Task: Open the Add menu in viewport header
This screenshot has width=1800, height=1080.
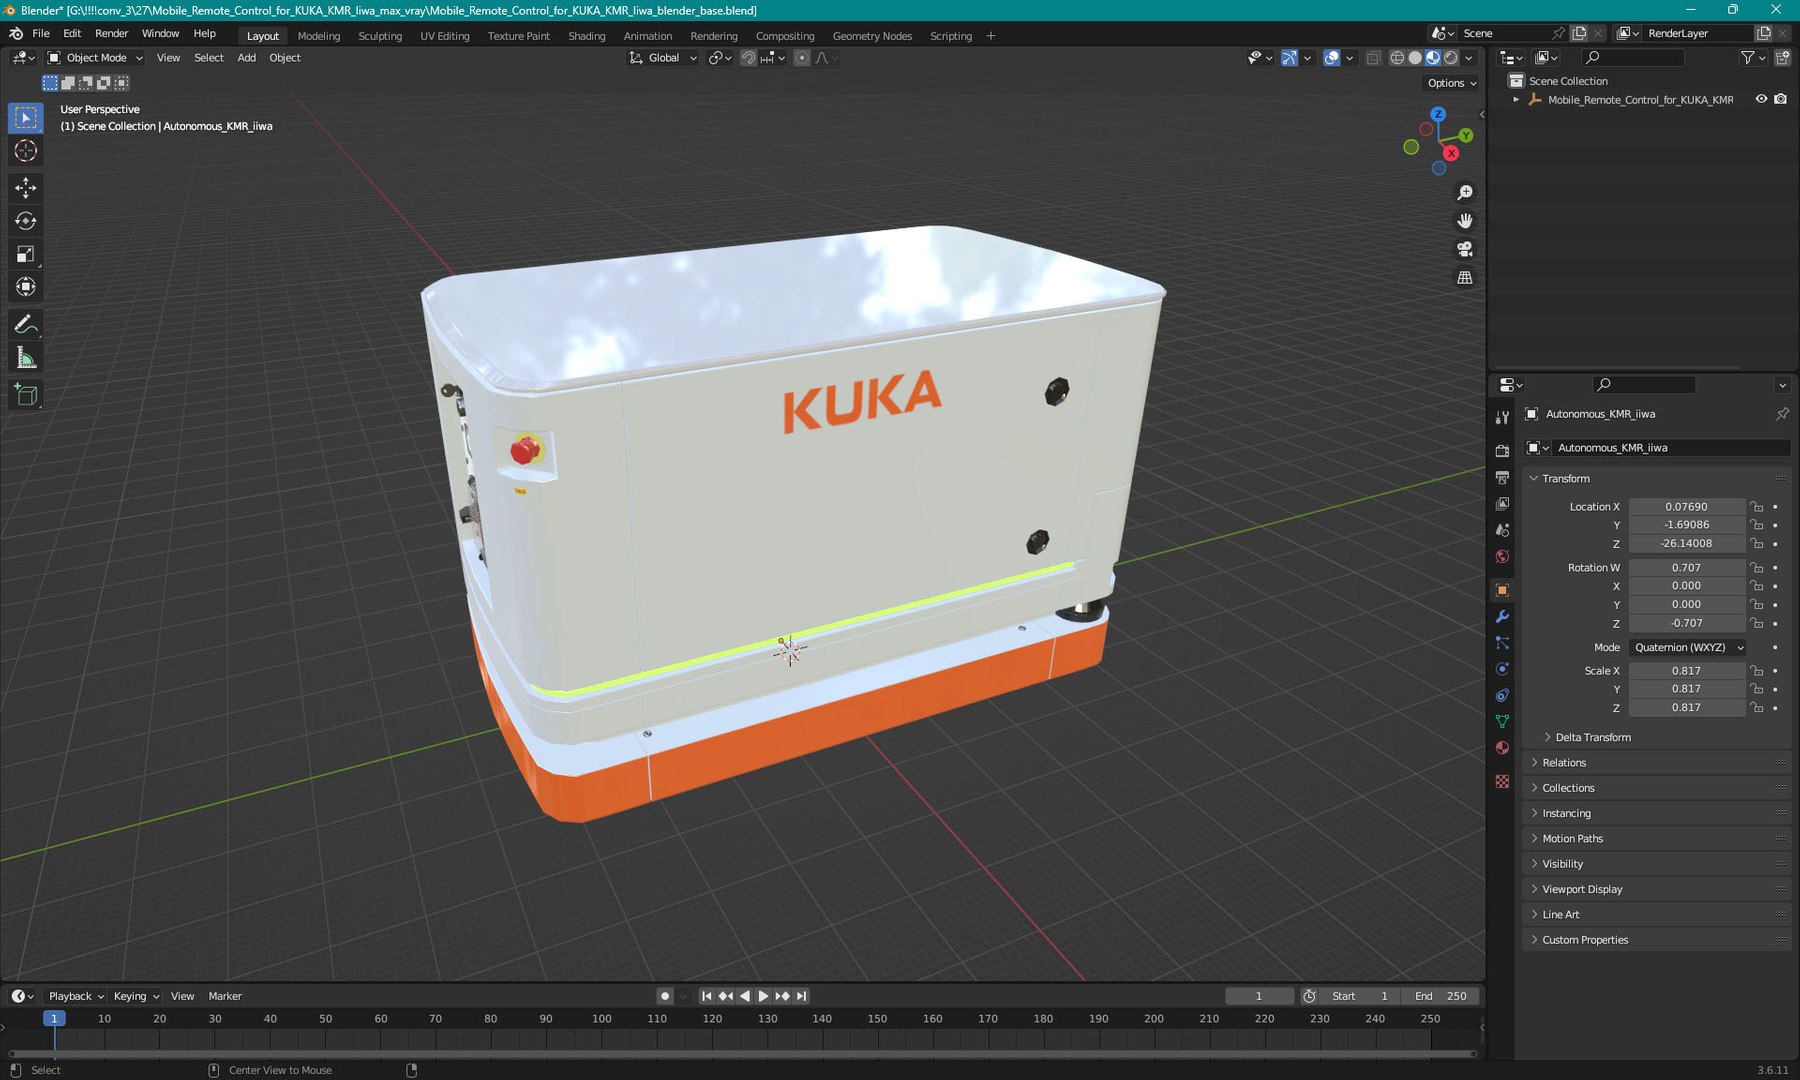Action: [246, 58]
